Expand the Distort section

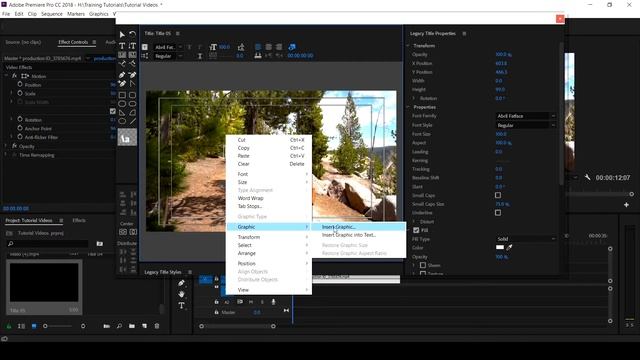pyautogui.click(x=414, y=222)
